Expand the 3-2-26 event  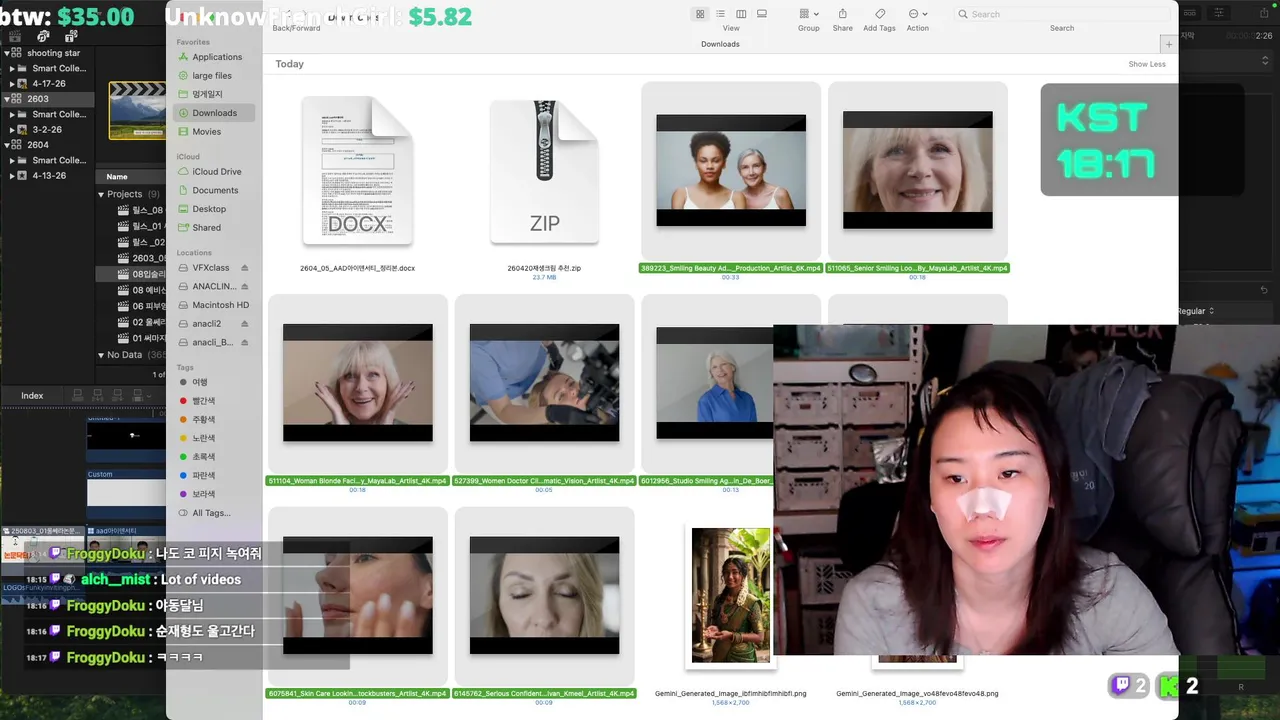12,130
